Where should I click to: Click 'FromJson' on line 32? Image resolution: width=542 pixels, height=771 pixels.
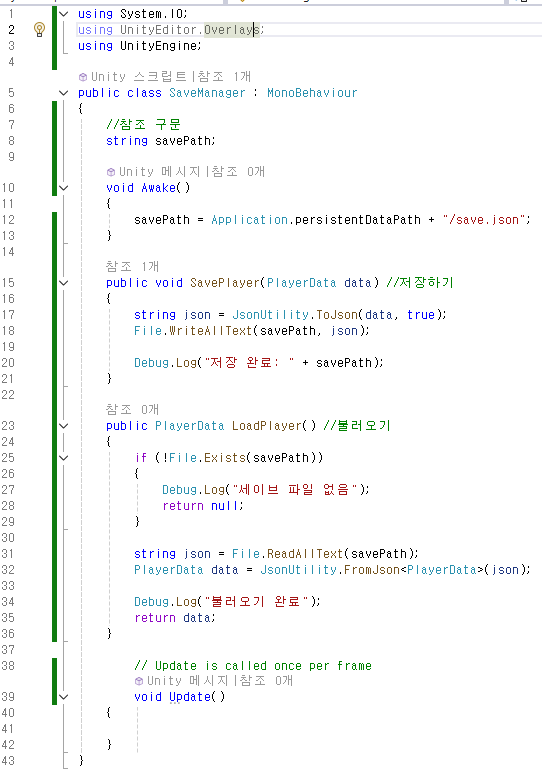pyautogui.click(x=372, y=570)
